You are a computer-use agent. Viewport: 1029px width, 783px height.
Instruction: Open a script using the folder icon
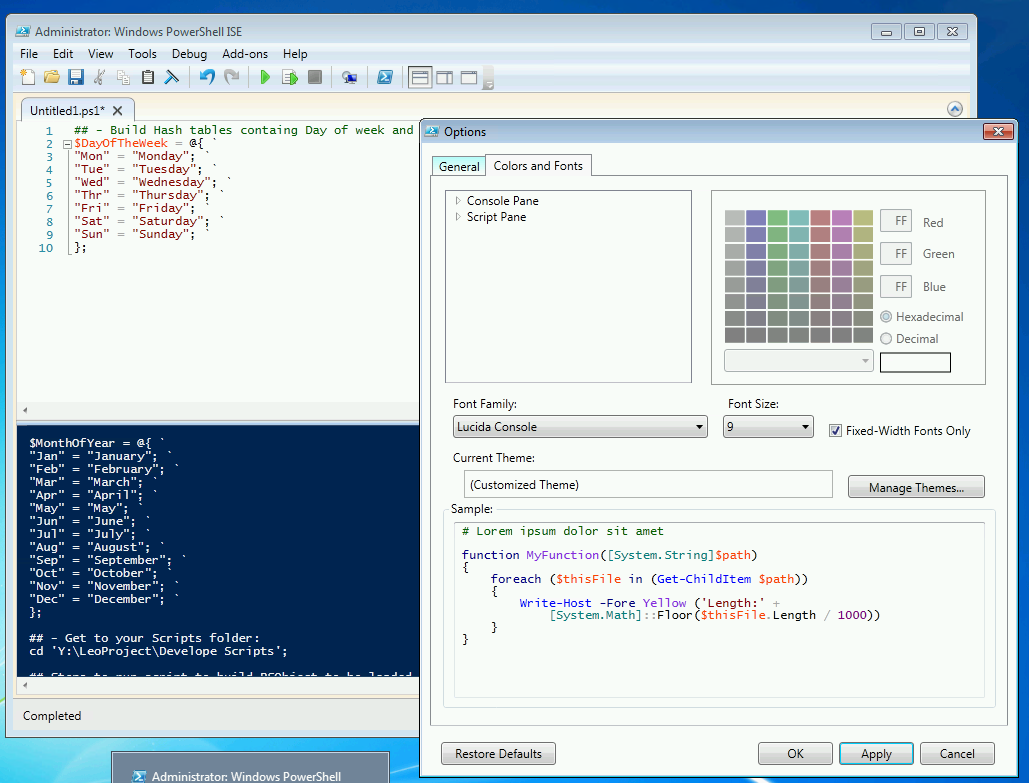(52, 77)
